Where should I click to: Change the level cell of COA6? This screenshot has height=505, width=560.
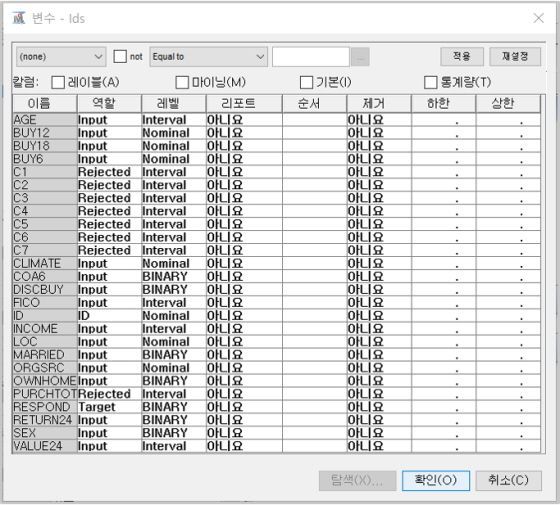coord(174,276)
